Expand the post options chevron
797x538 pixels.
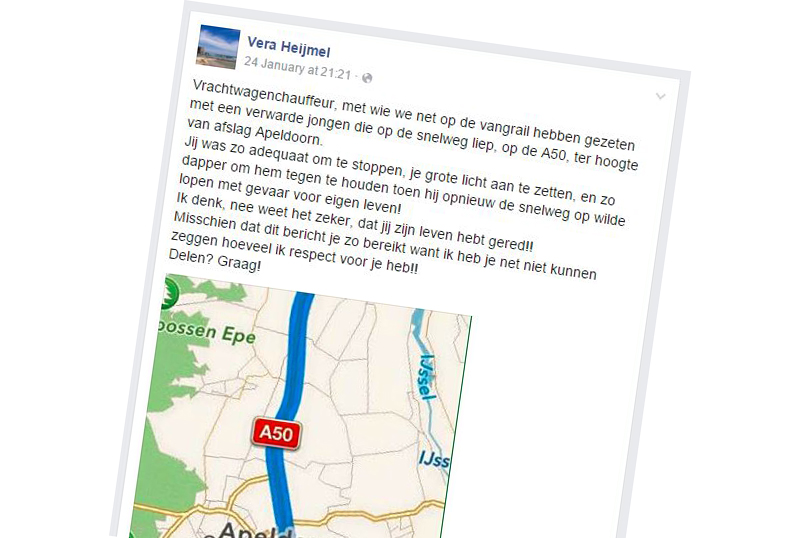[660, 96]
